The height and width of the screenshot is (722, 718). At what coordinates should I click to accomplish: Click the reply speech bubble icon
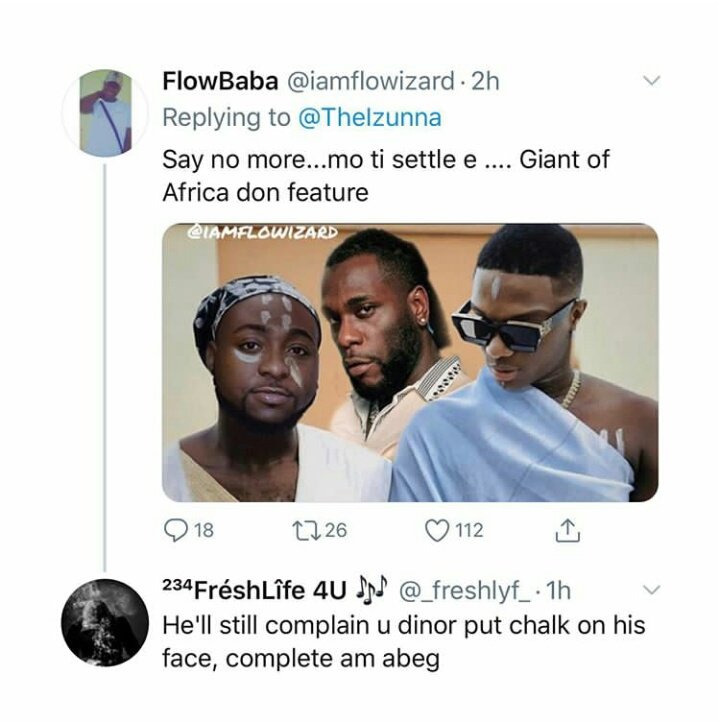point(176,531)
